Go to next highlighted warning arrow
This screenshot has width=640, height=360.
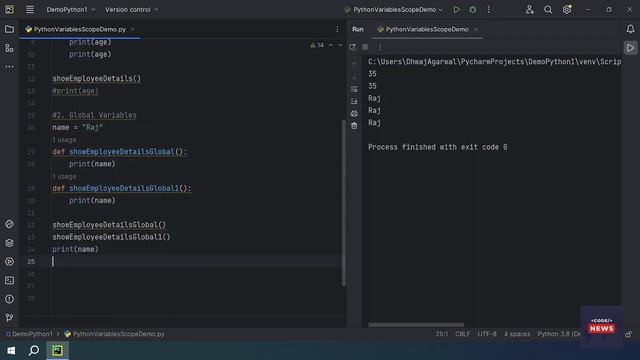[x=340, y=45]
